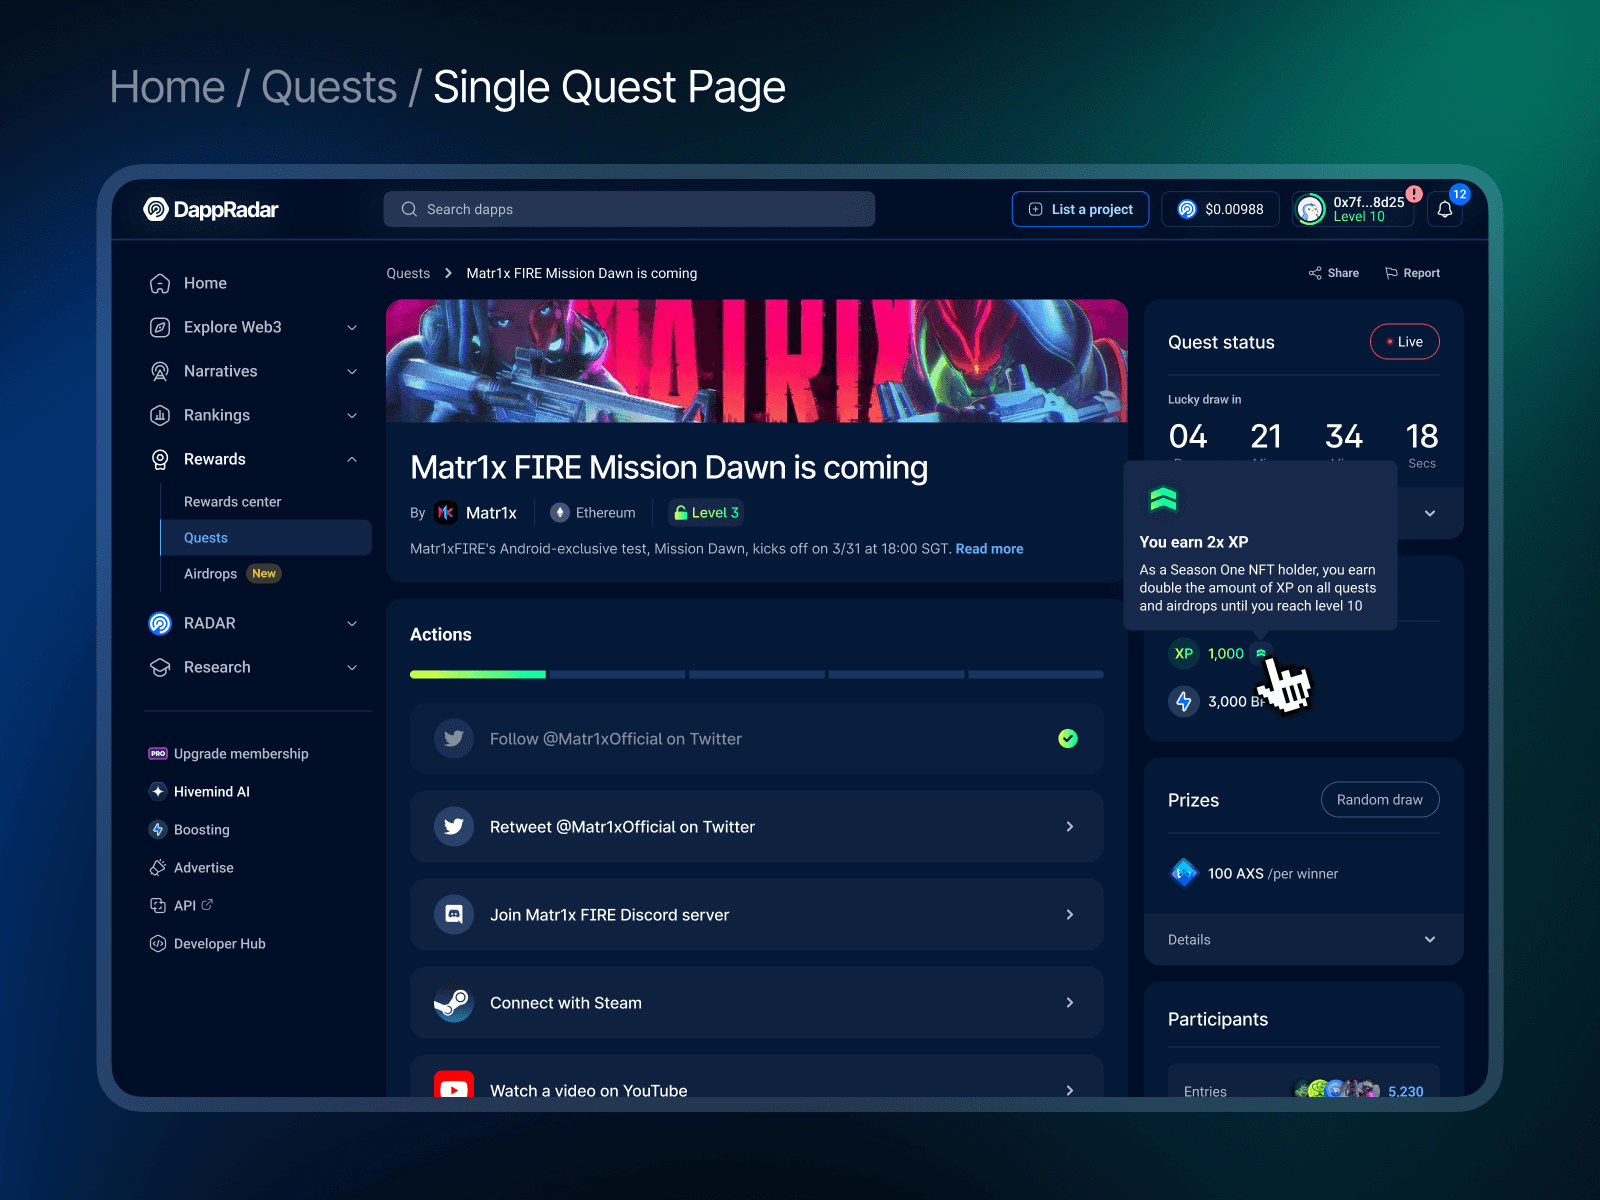Click the RADAR sidebar icon
Image resolution: width=1600 pixels, height=1200 pixels.
[x=160, y=623]
